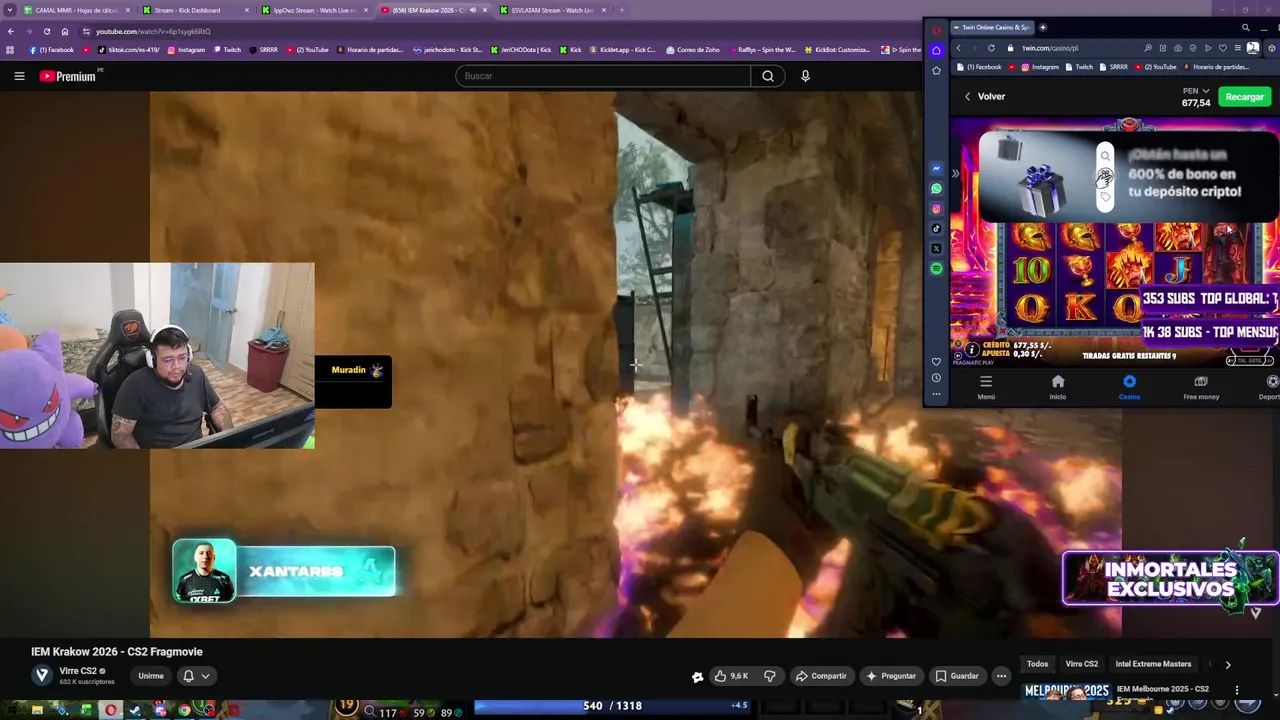Add new tab in Opera window
Screen dimensions: 1280x720
[1042, 27]
